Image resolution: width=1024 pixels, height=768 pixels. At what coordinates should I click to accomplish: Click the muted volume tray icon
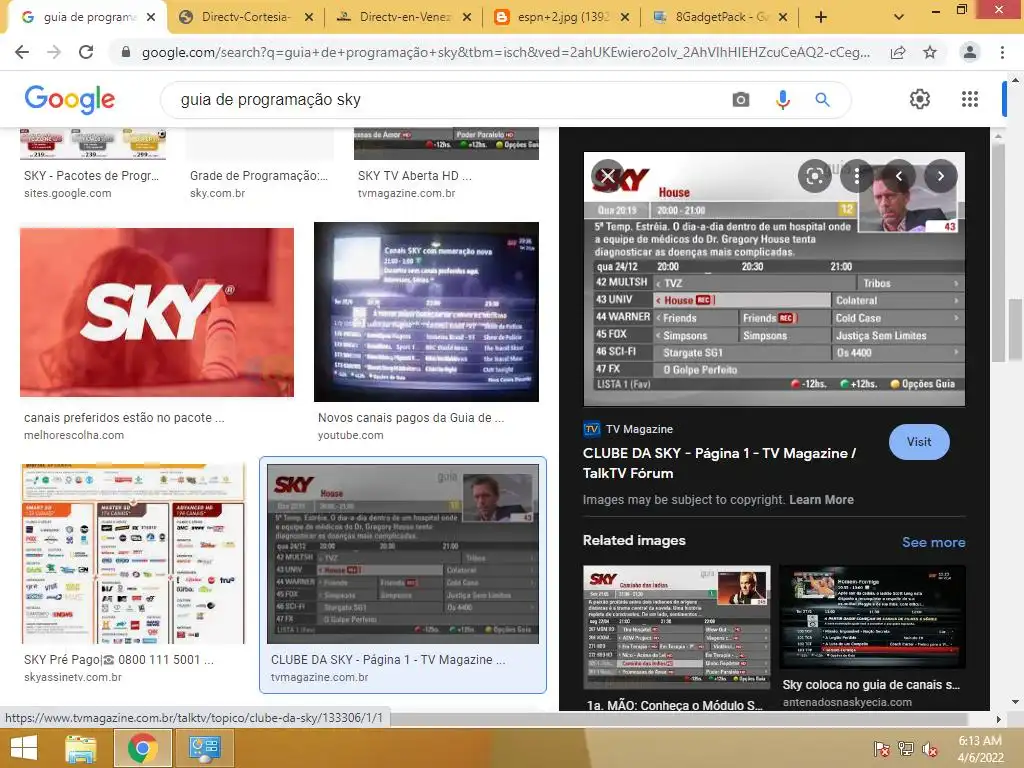click(930, 748)
